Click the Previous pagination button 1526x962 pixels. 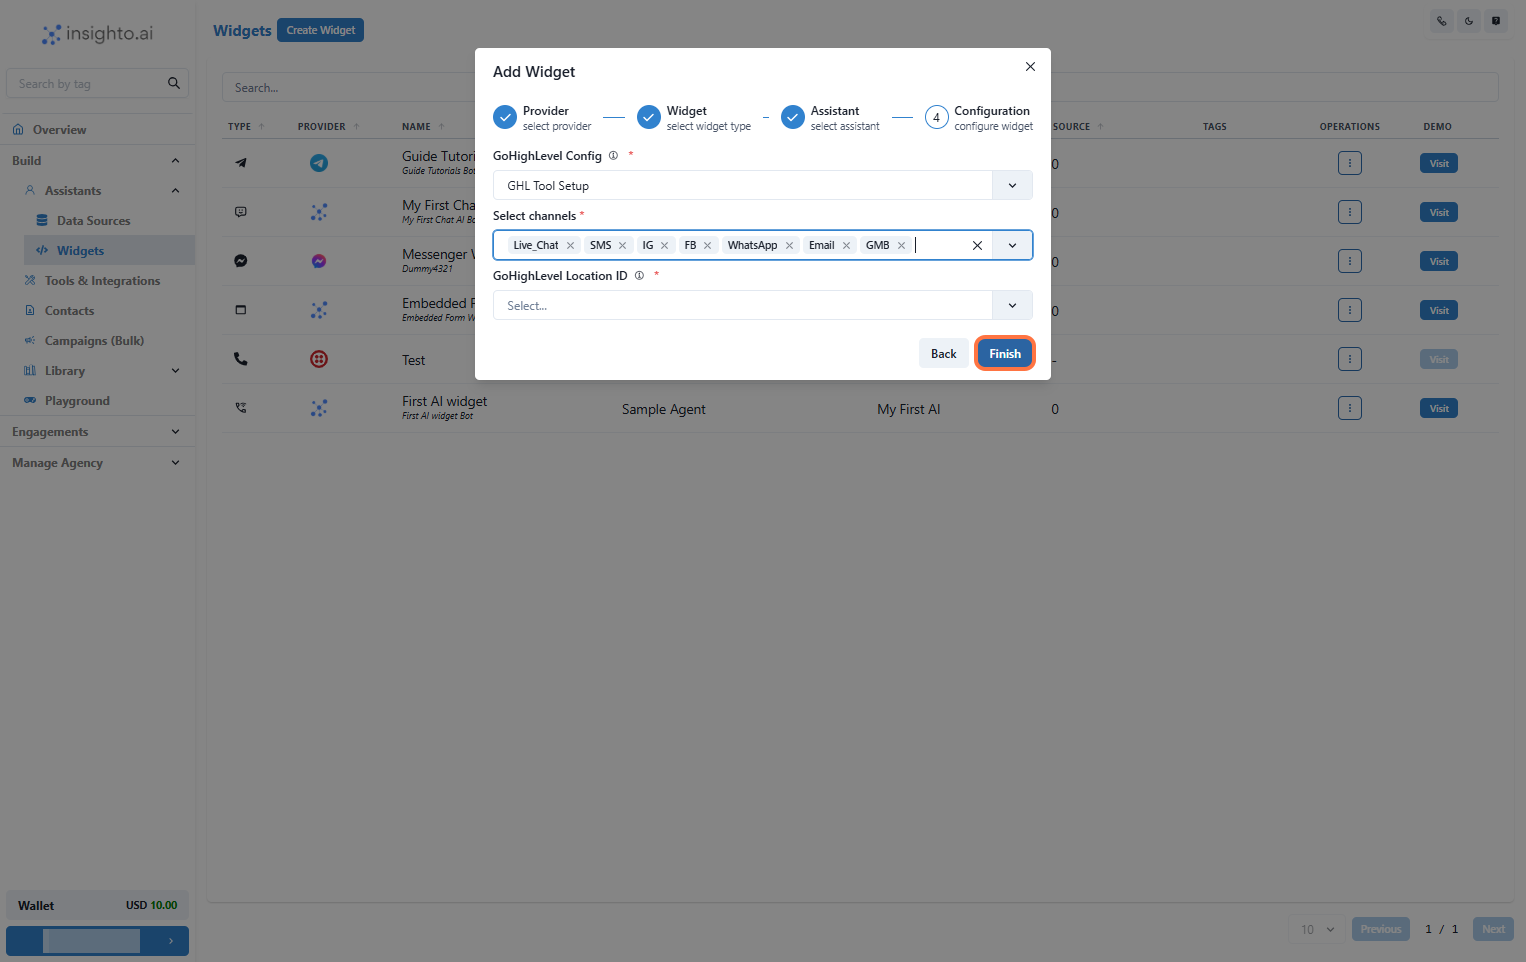coord(1380,929)
